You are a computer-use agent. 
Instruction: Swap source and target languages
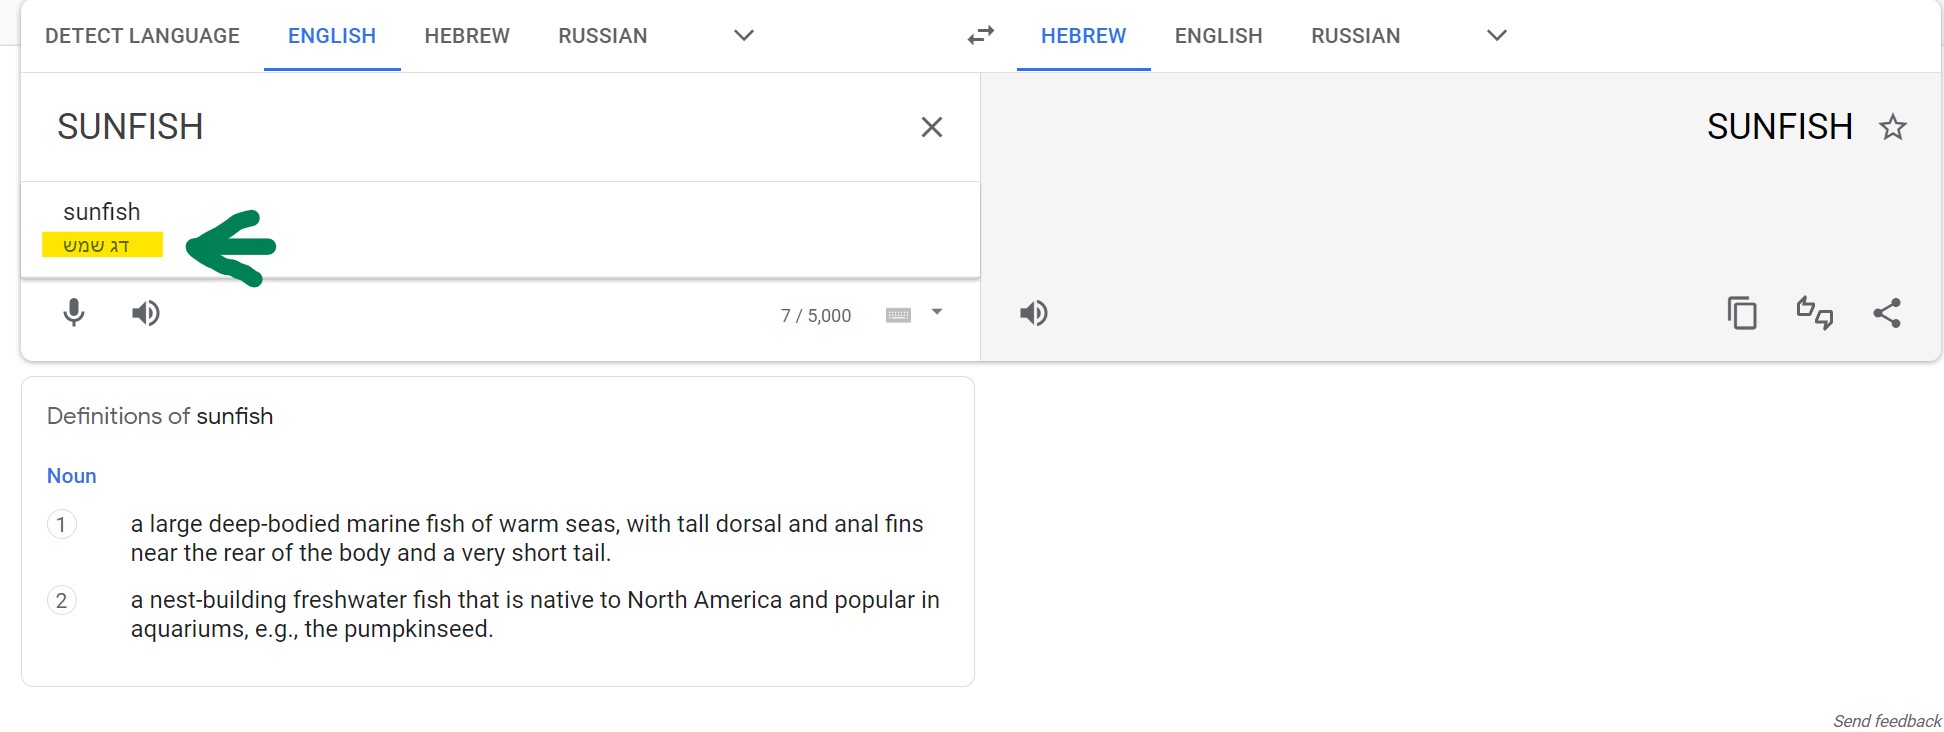point(981,36)
